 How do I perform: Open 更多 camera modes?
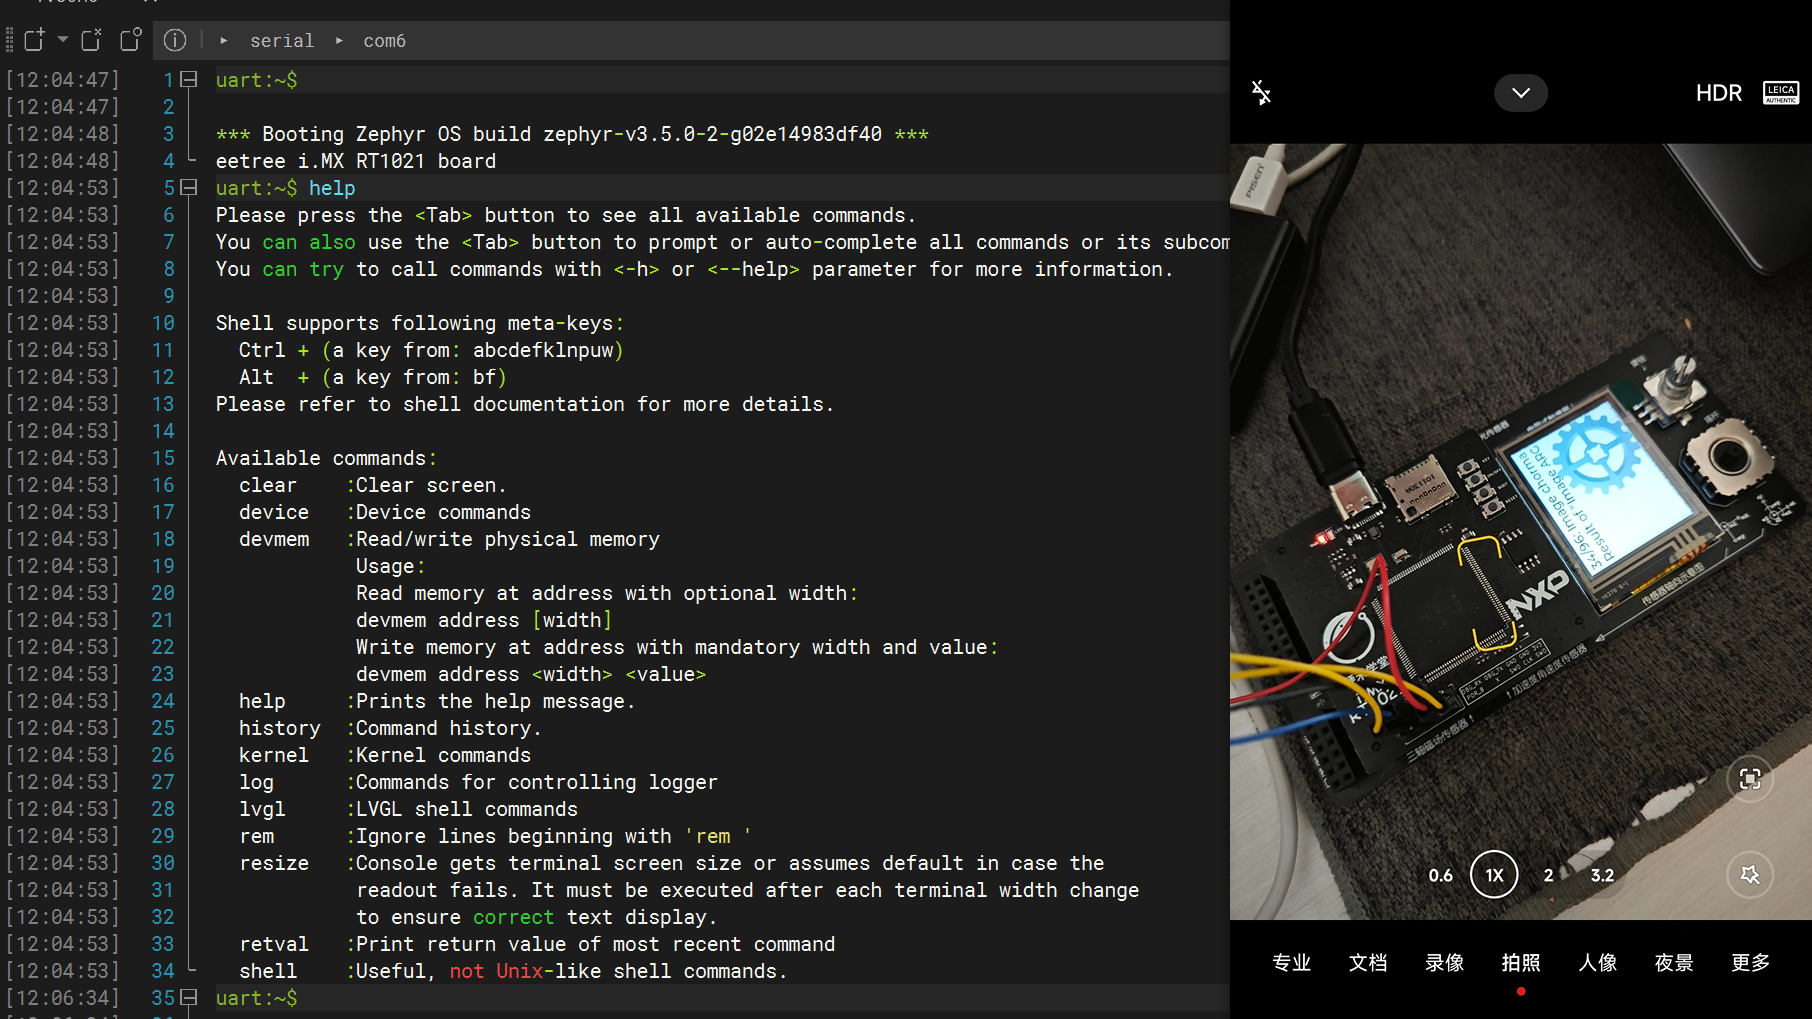pos(1750,962)
